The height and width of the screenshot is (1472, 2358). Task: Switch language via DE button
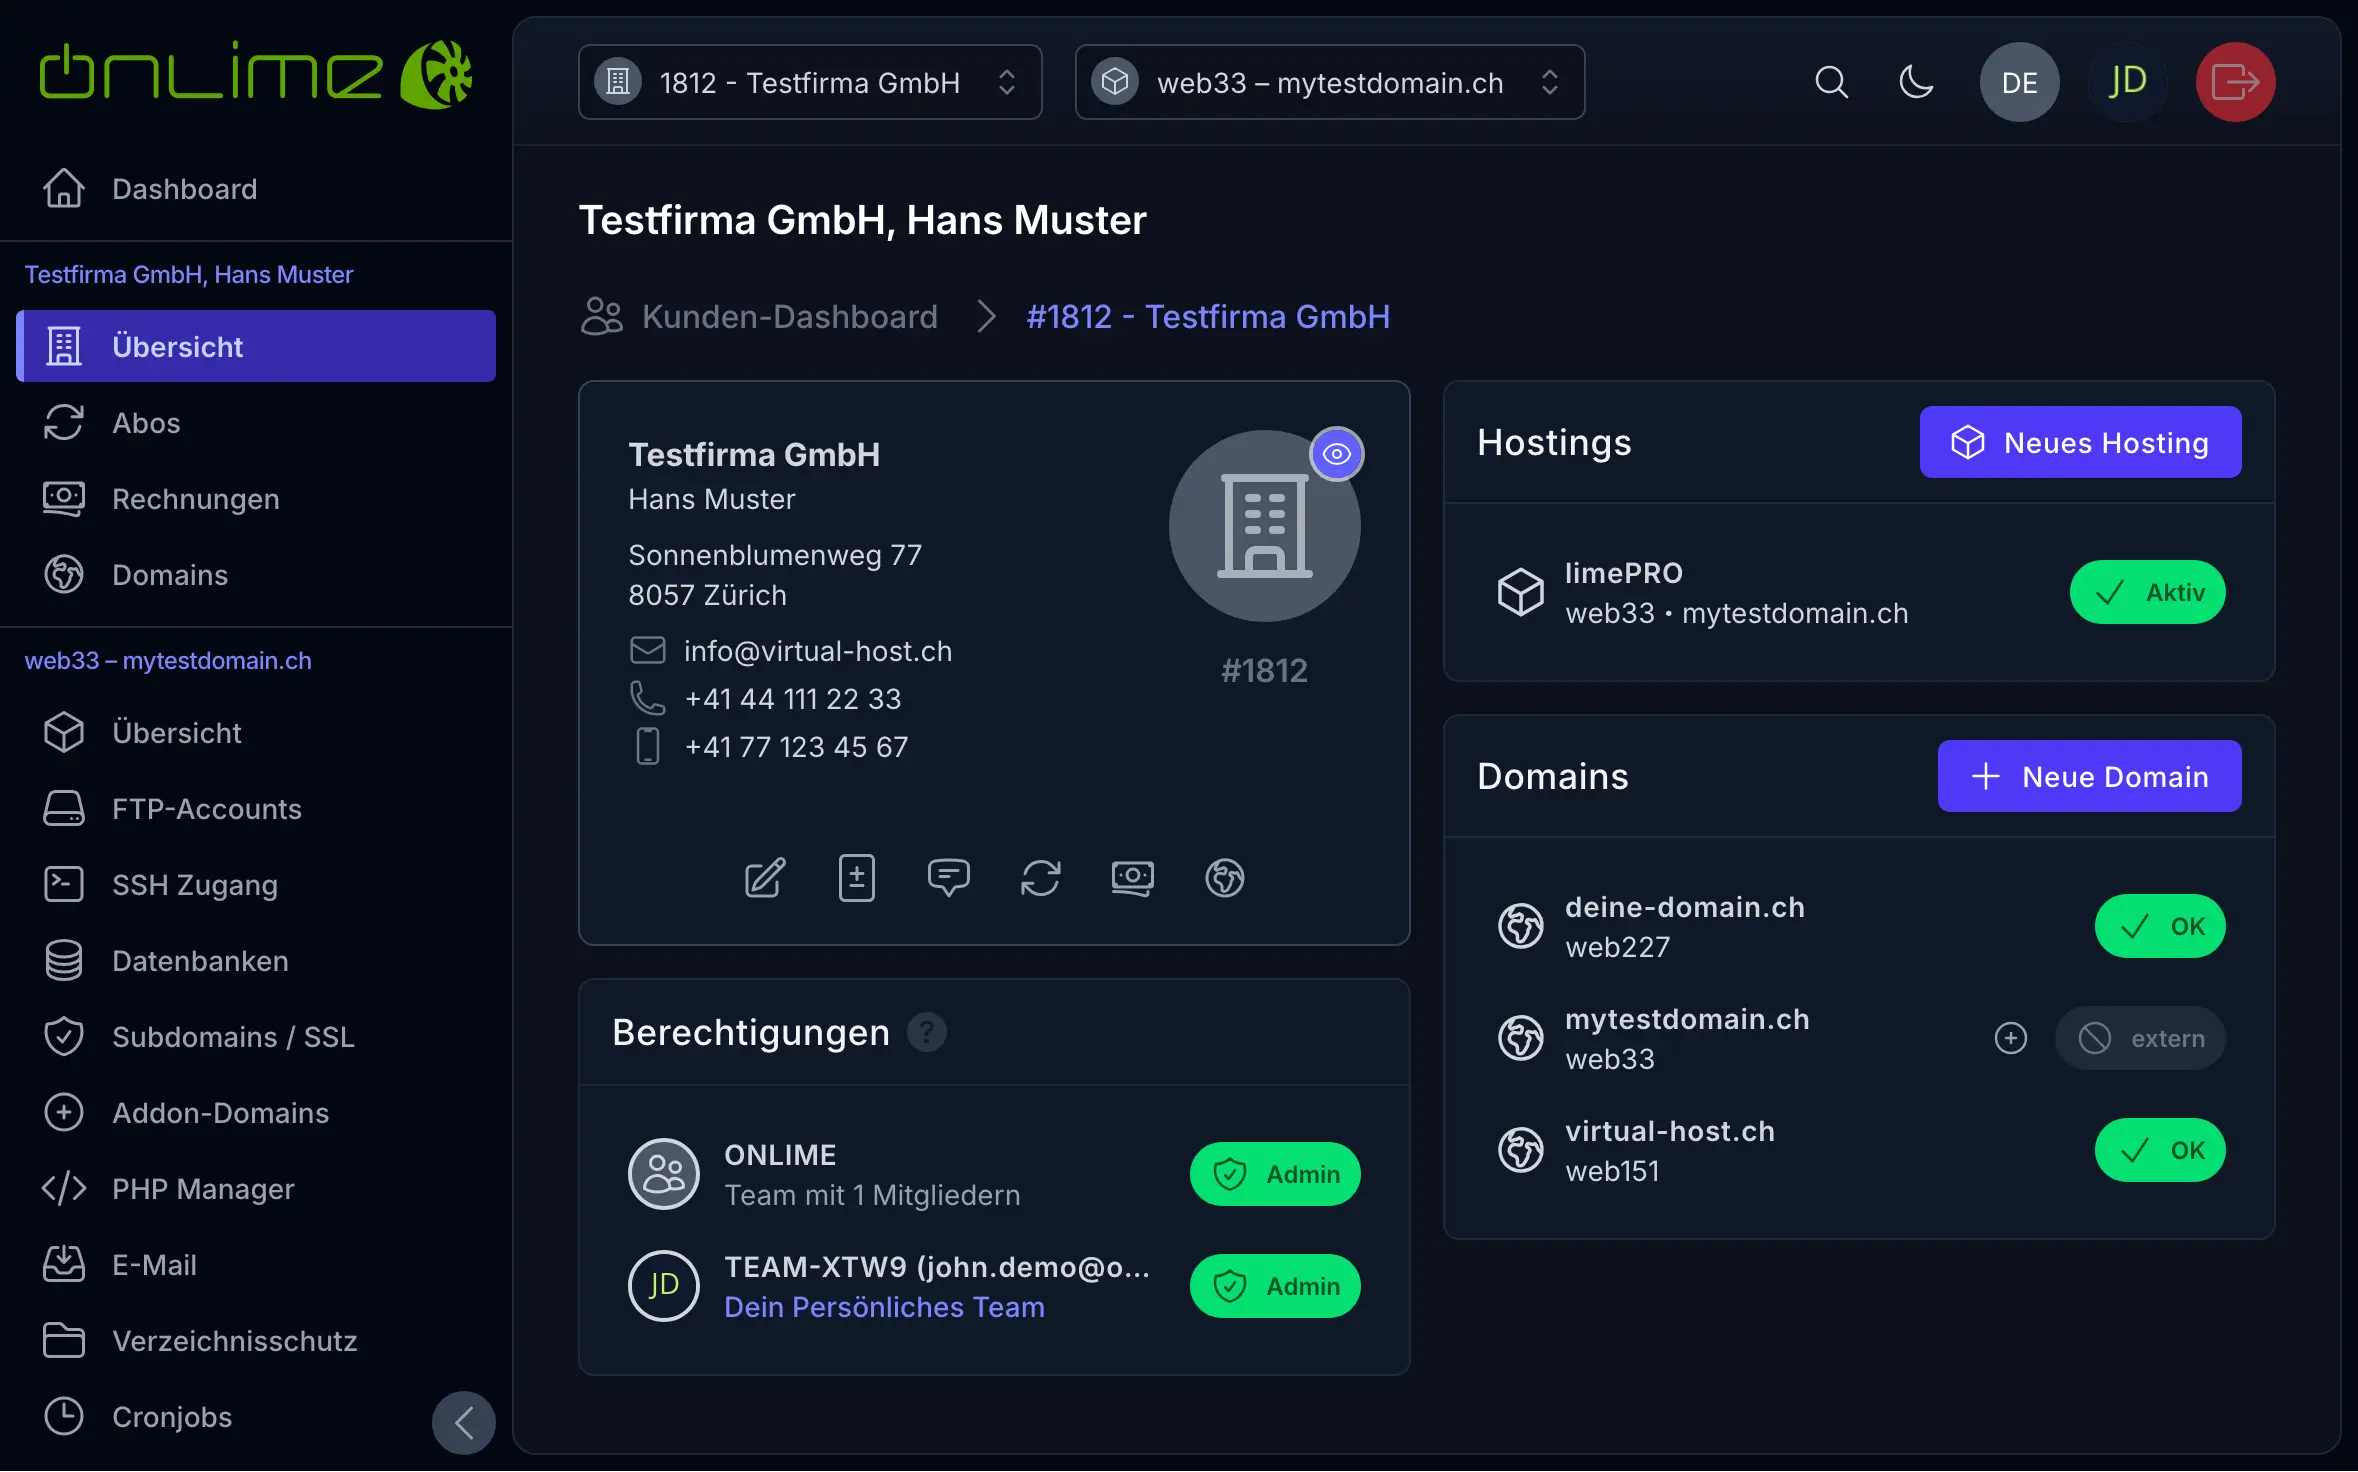pos(2019,82)
